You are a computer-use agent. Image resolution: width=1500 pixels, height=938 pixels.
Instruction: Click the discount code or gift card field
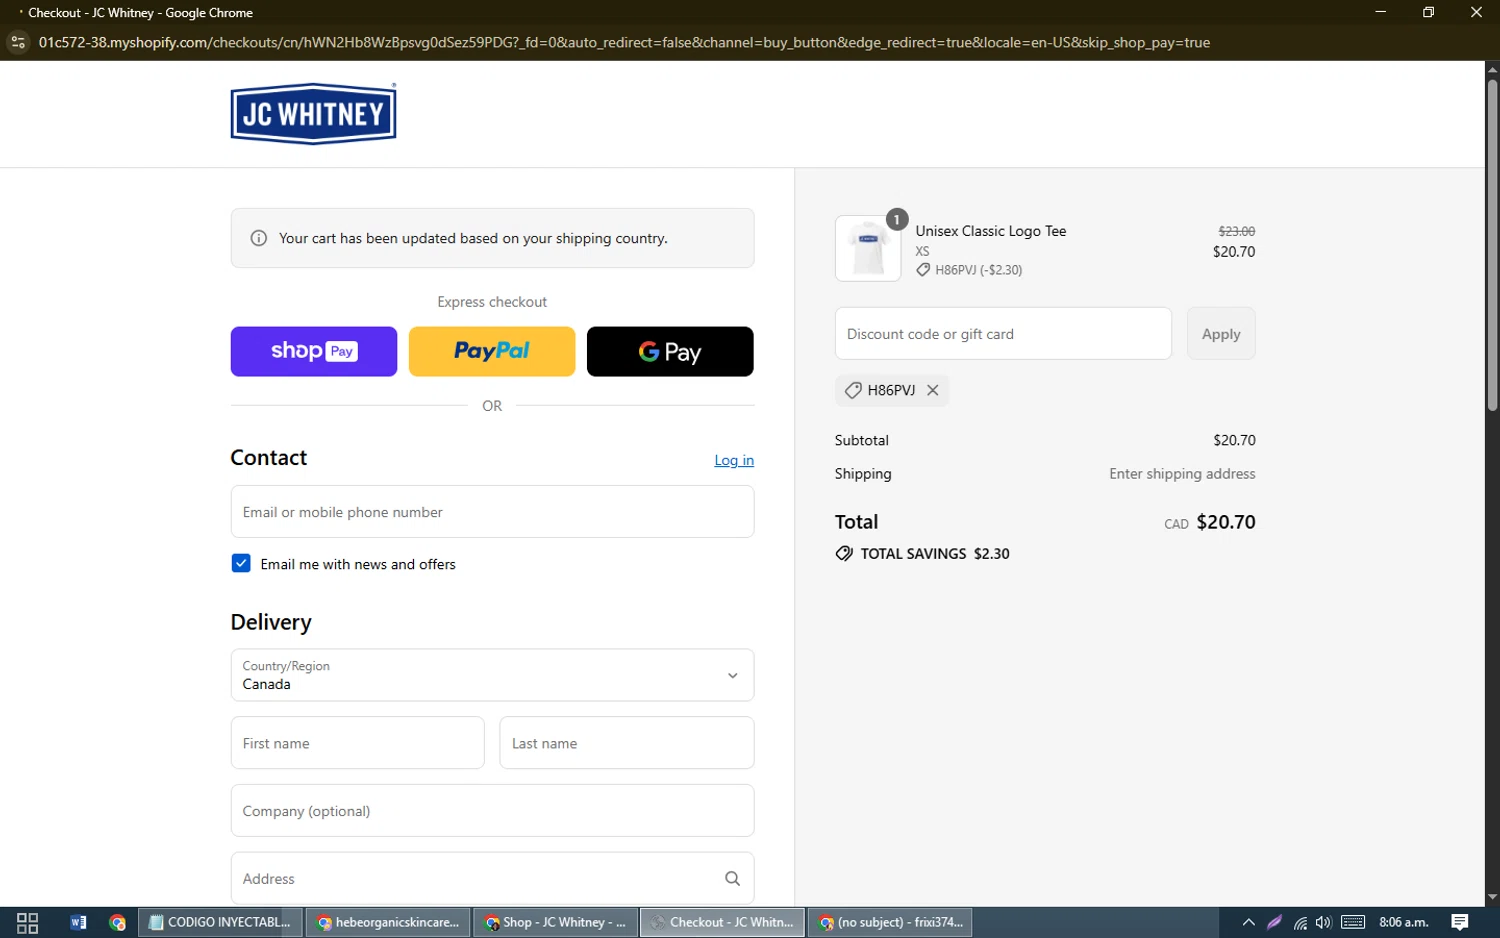[x=1003, y=334]
